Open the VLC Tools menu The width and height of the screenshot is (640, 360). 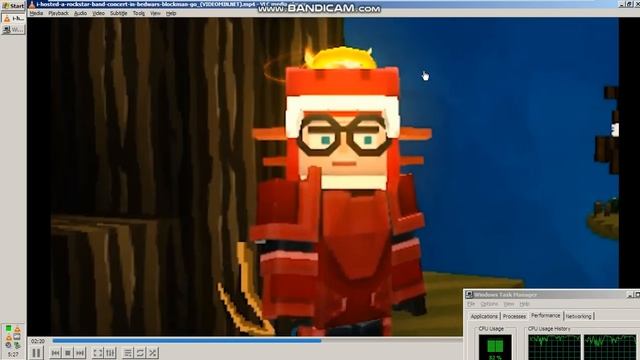[139, 13]
